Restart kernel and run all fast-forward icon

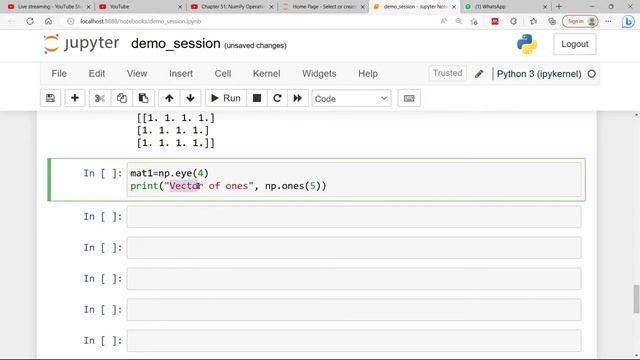tap(298, 98)
